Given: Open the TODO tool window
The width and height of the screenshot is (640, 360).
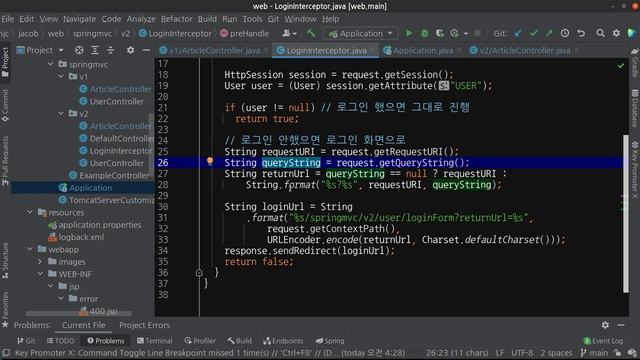Looking at the screenshot, I should 60,341.
